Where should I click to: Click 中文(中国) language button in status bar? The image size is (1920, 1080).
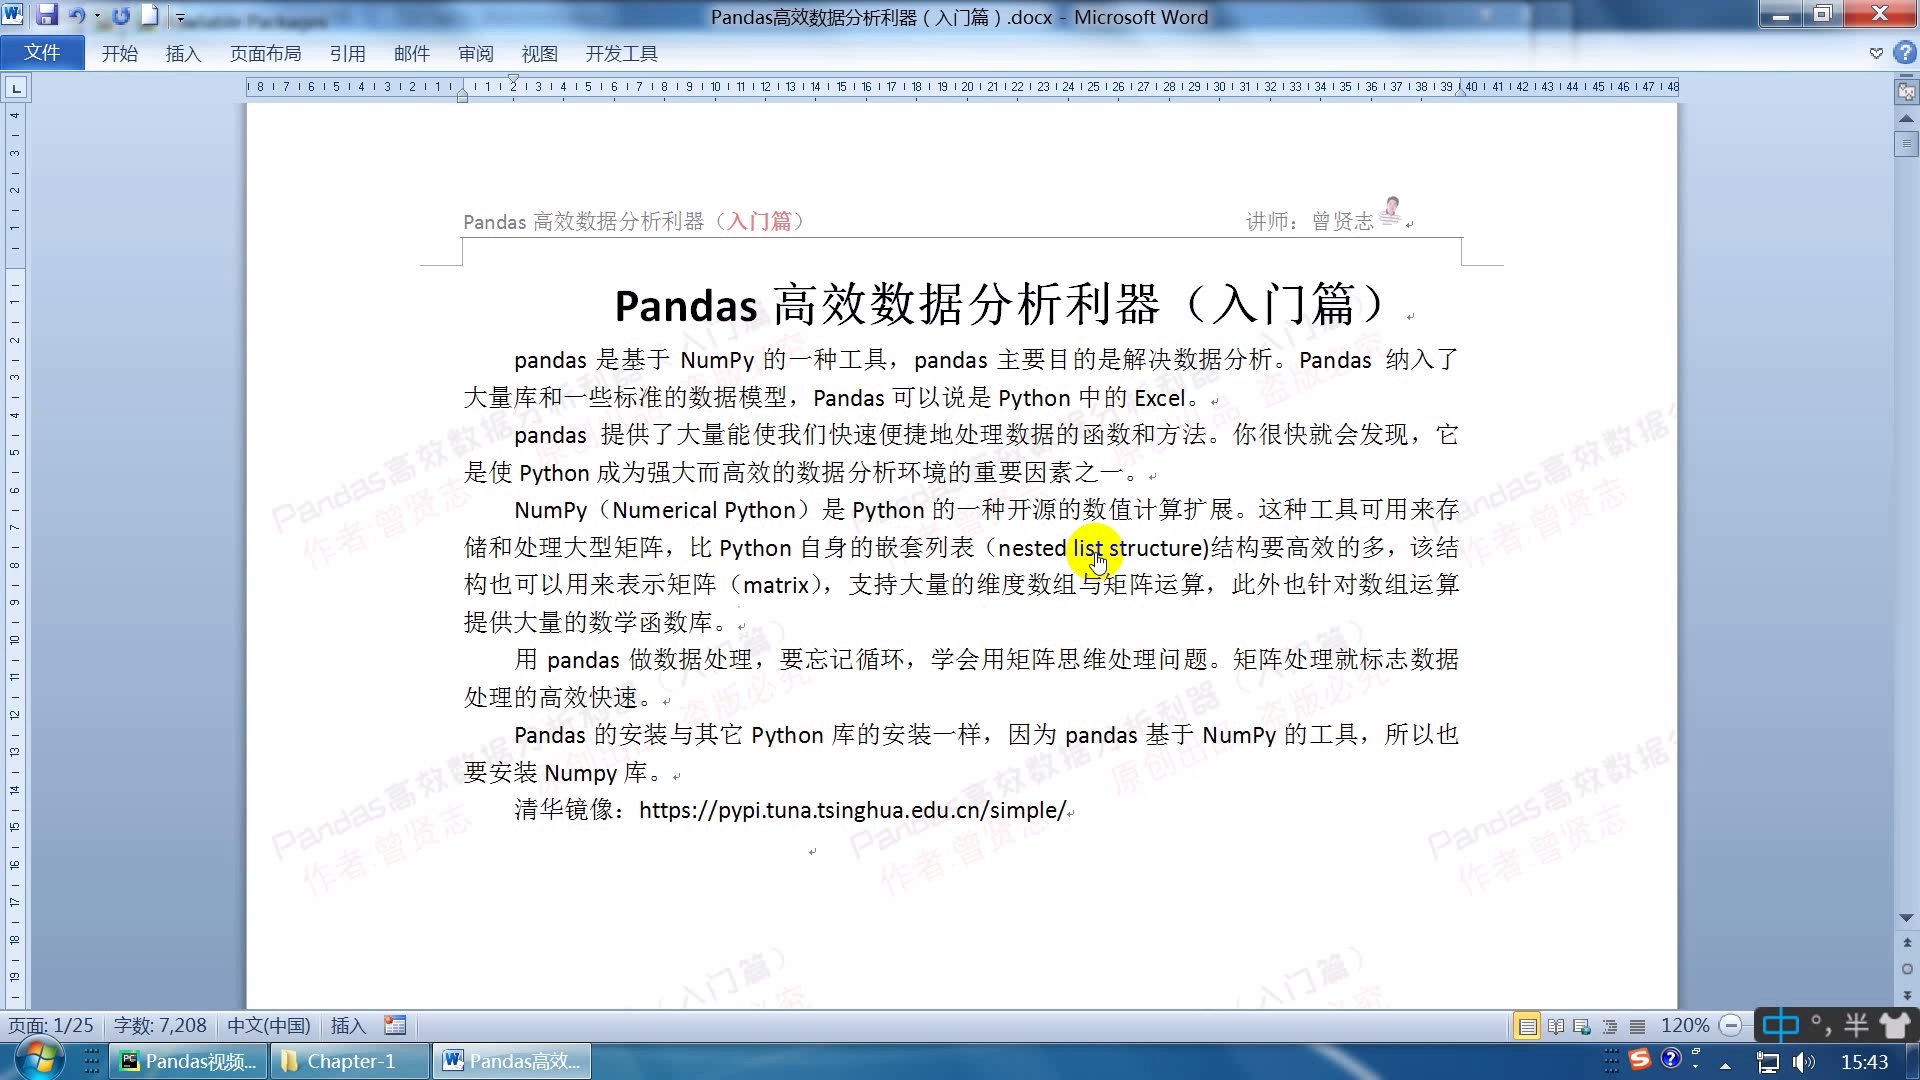[x=267, y=1025]
